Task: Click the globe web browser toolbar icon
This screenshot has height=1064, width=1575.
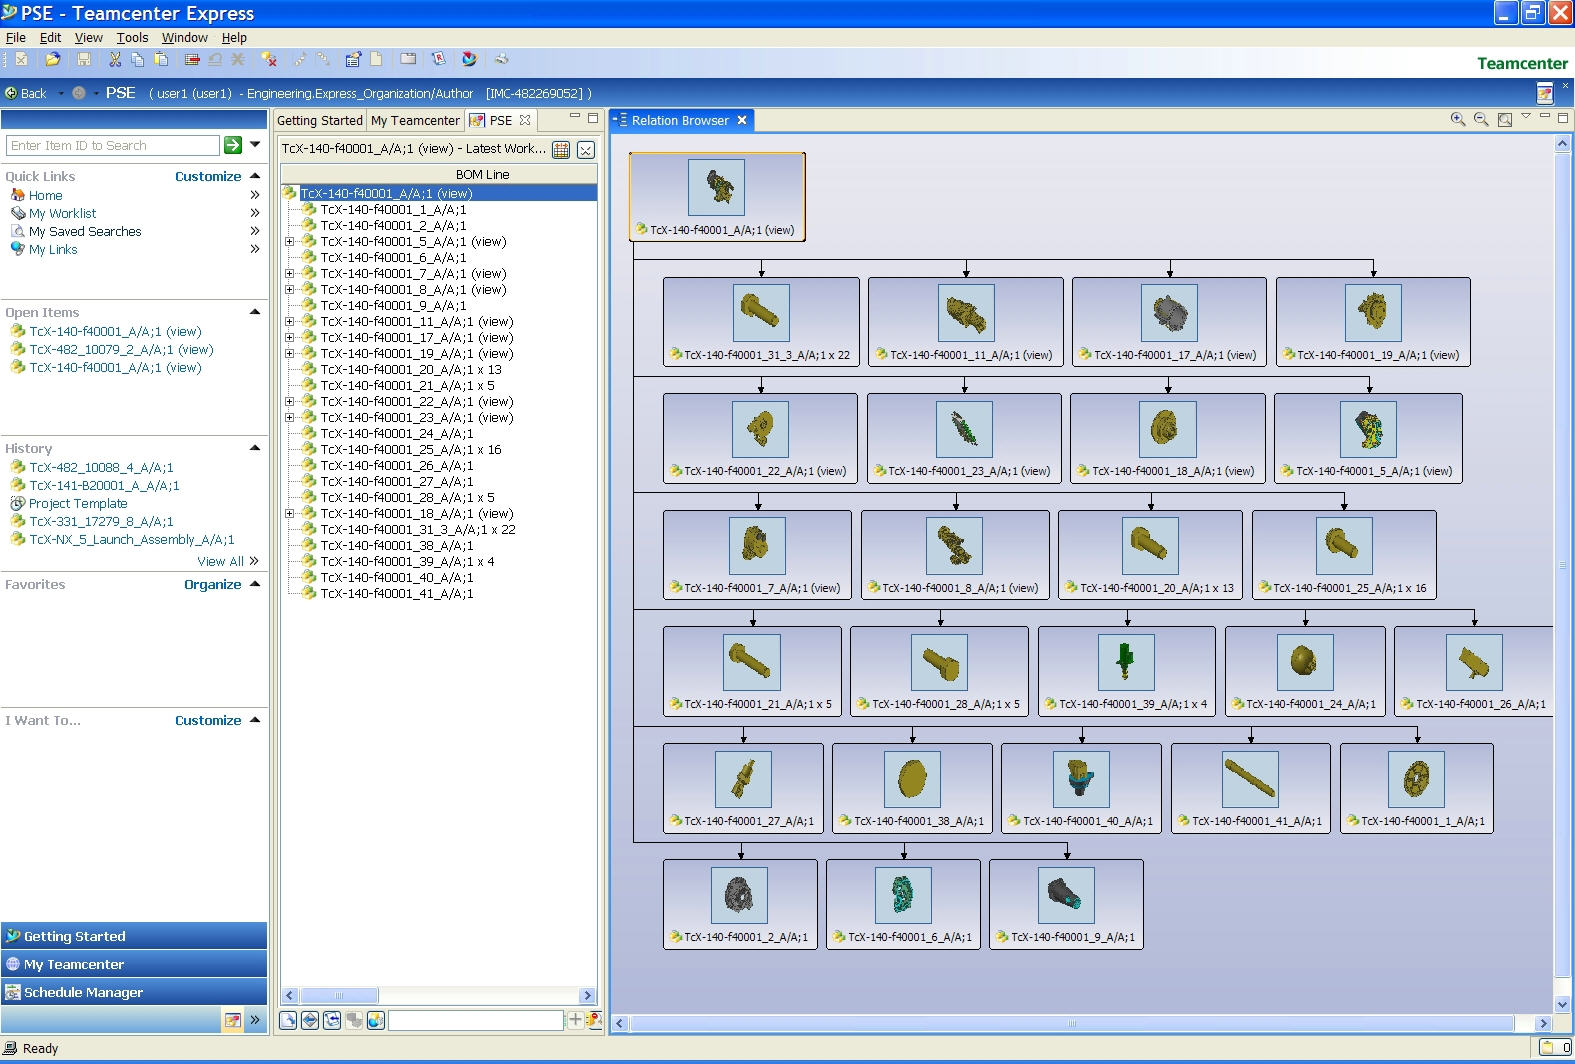Action: click(469, 60)
